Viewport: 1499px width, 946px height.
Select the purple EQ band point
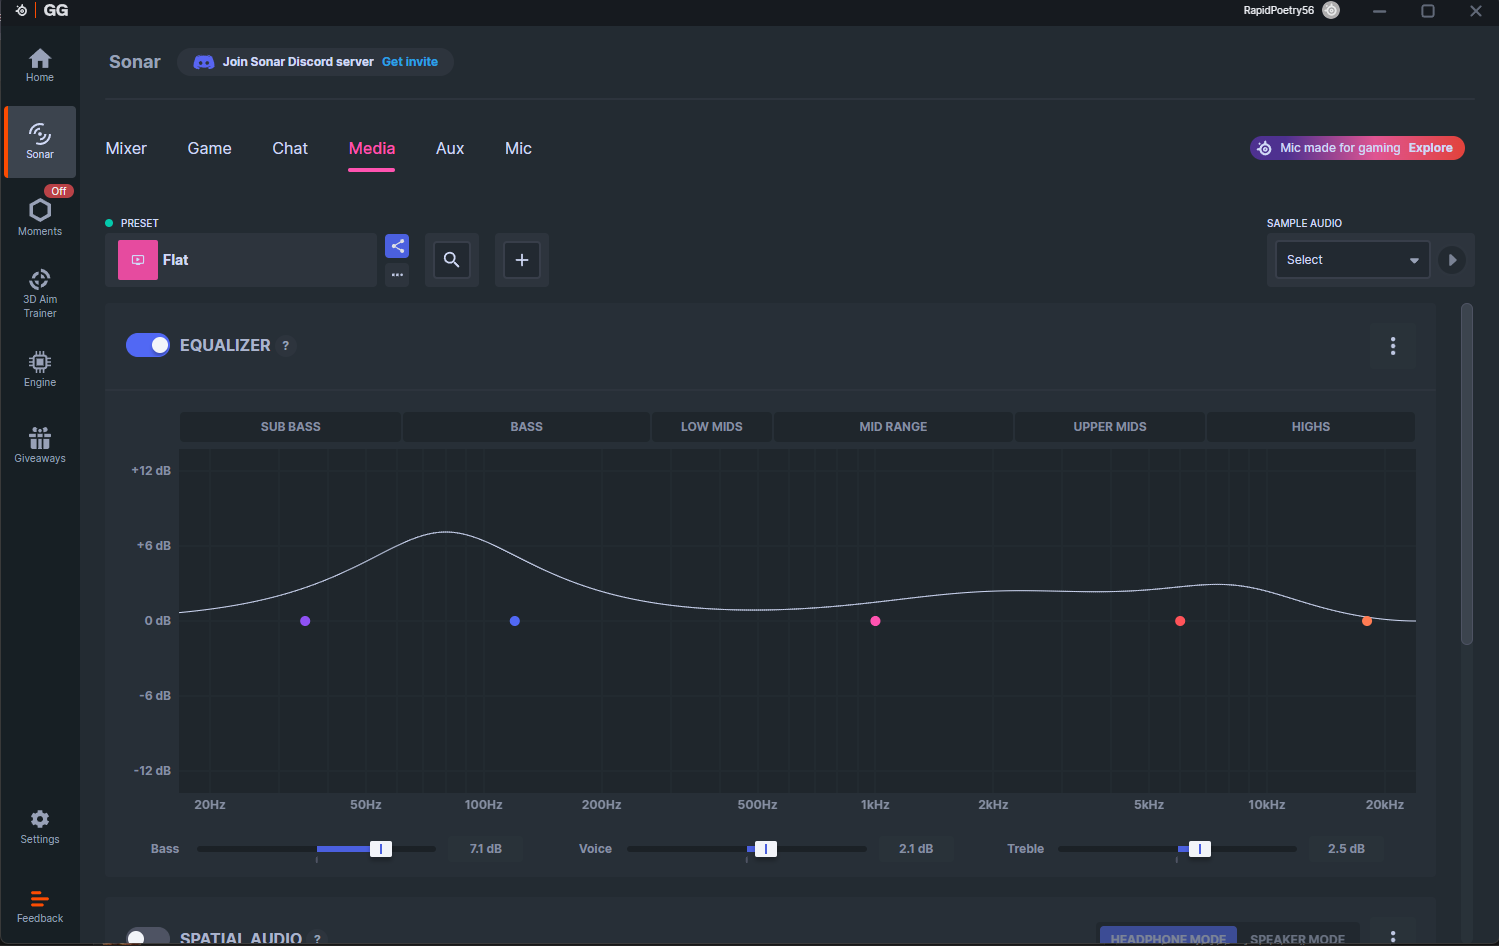(x=305, y=621)
